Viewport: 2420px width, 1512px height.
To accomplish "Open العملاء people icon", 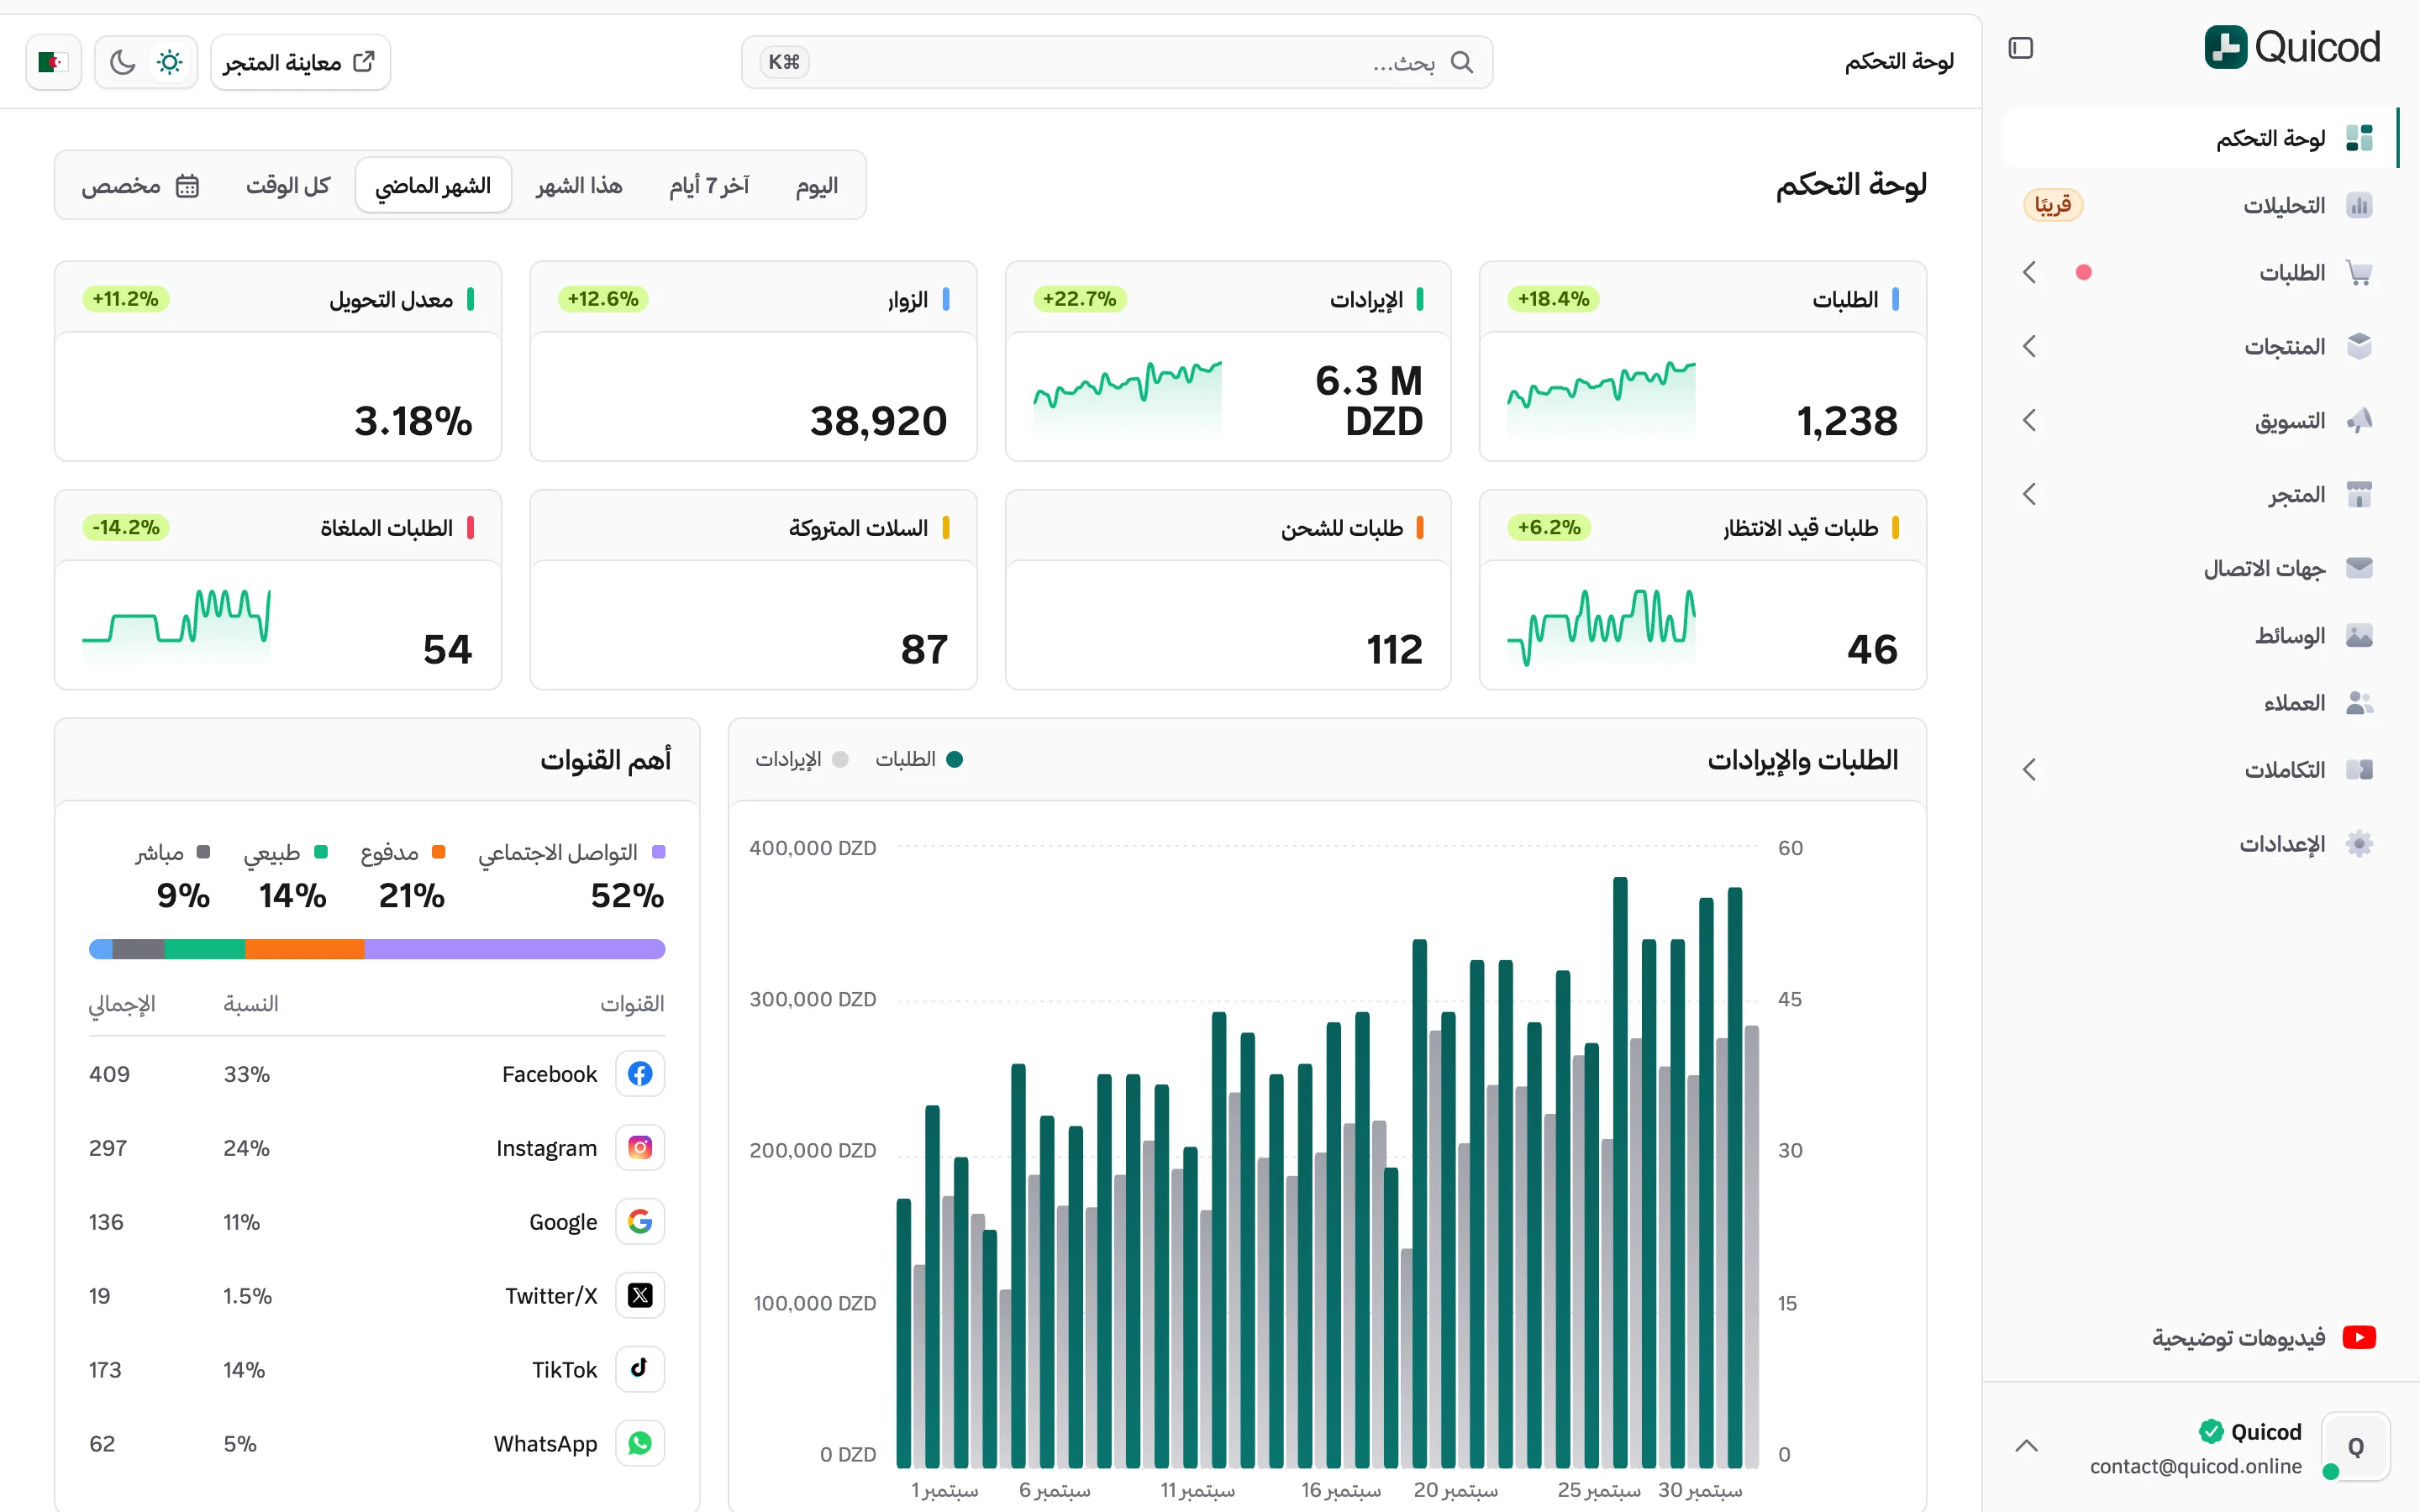I will coord(2359,703).
